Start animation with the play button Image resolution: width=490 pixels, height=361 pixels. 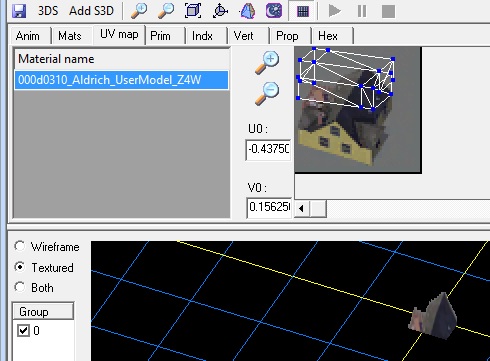point(334,11)
